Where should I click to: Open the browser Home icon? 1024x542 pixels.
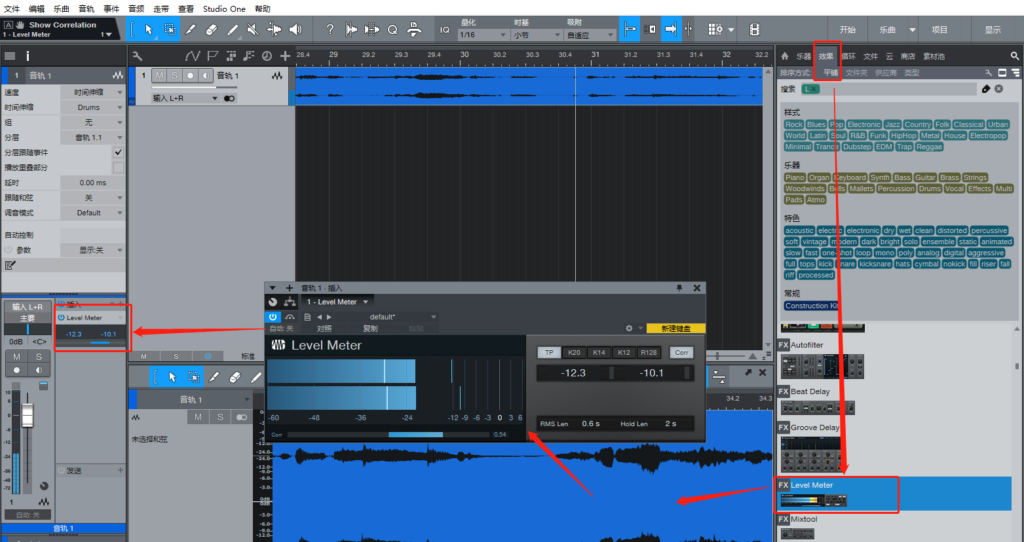tap(785, 56)
